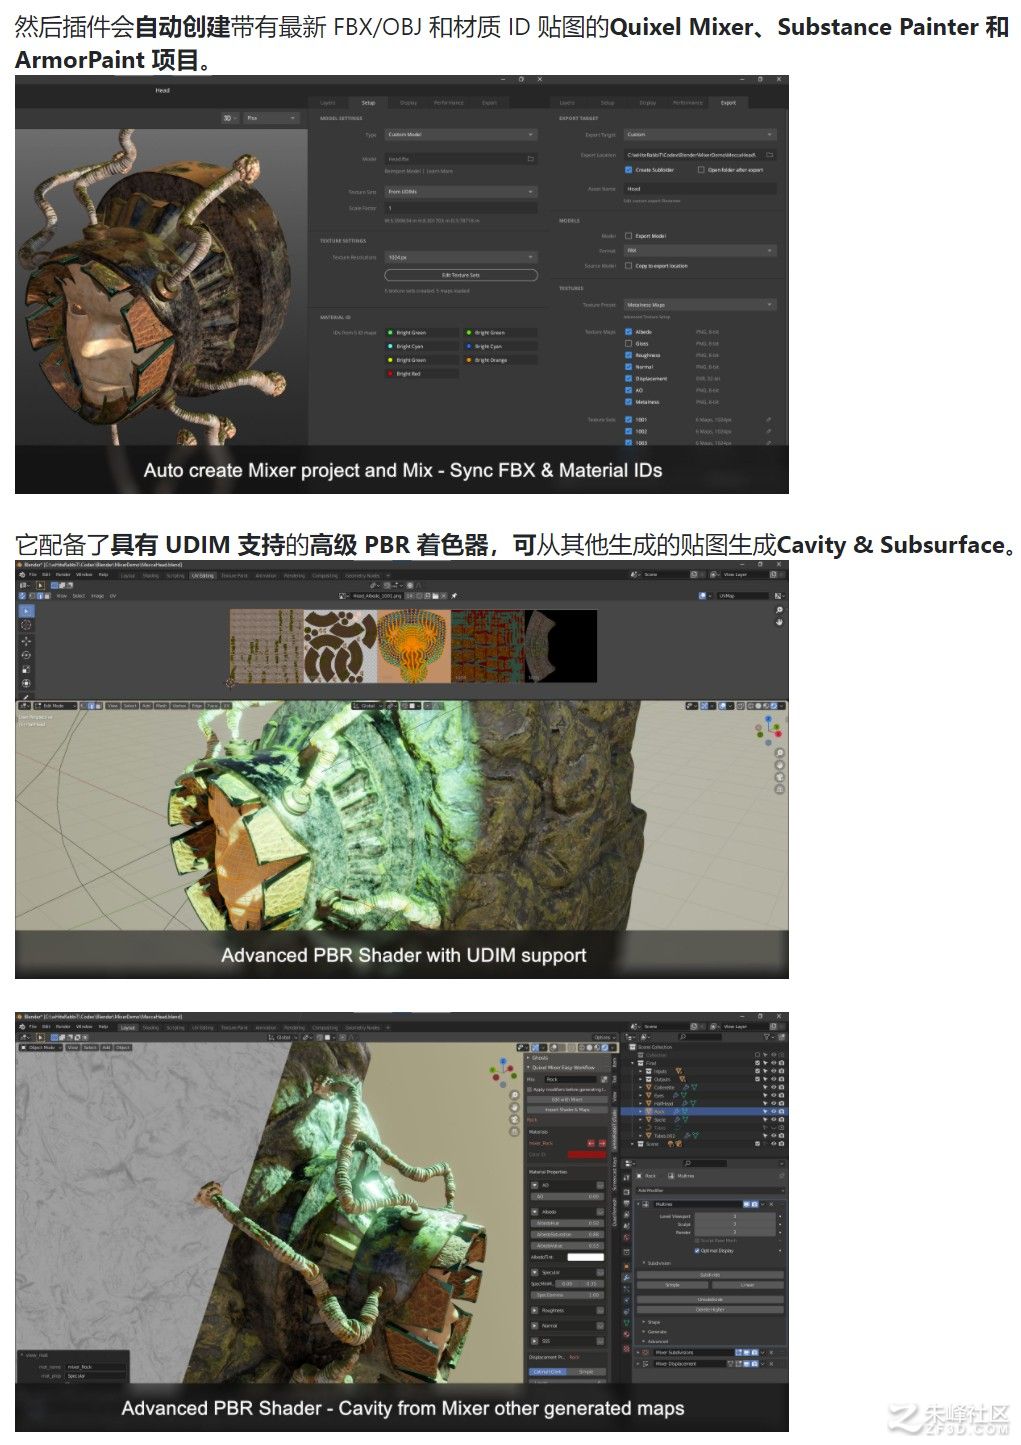Click the edit icon for texture set 1001

[x=768, y=420]
